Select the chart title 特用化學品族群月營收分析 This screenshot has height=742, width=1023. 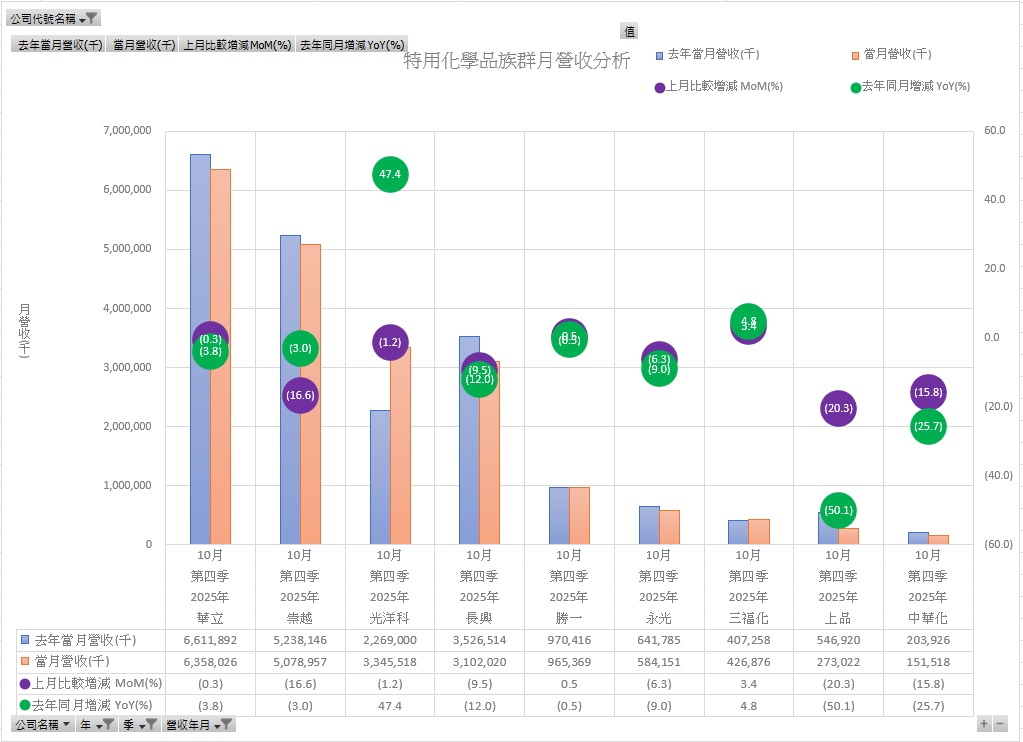click(x=517, y=61)
